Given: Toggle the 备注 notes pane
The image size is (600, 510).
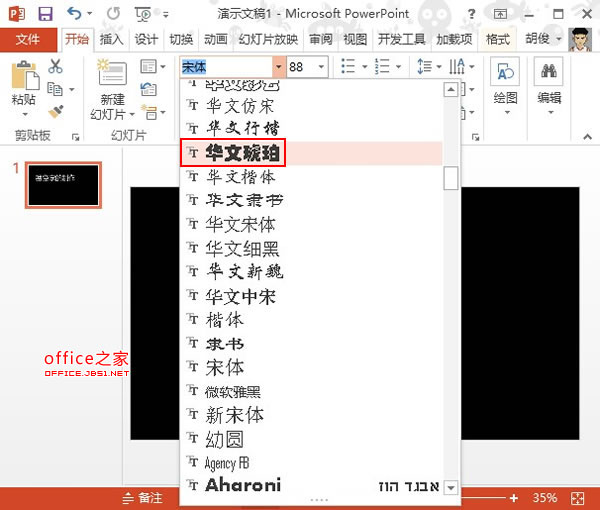Looking at the screenshot, I should click(x=143, y=498).
